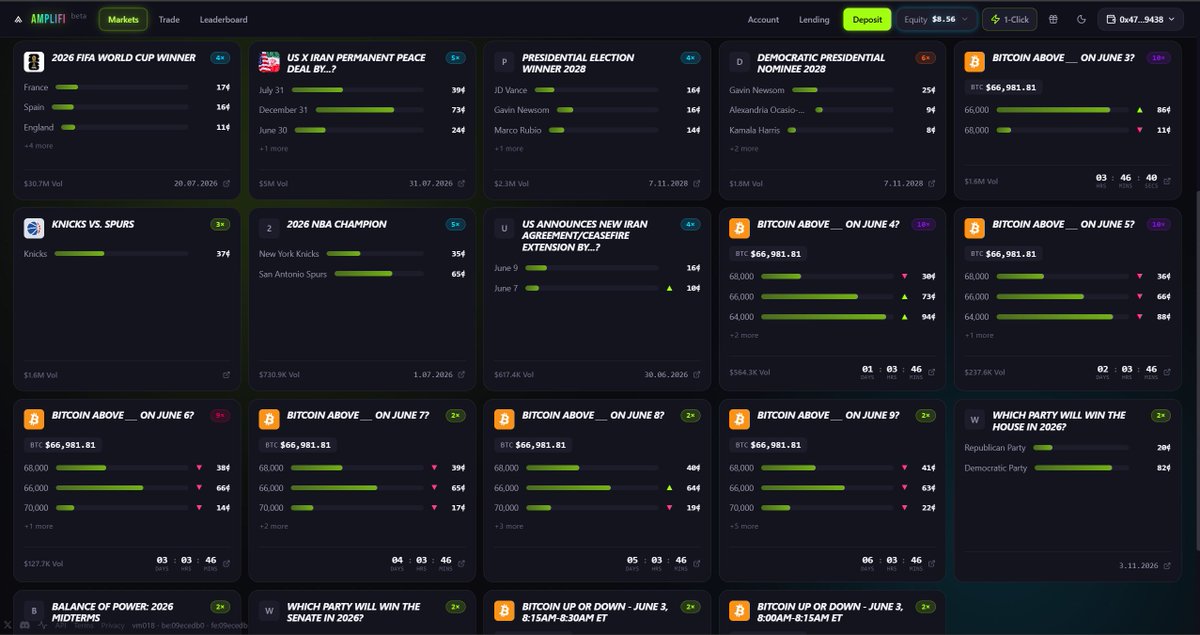Click France probability bar on FIFA card
Image resolution: width=1200 pixels, height=635 pixels.
coord(120,88)
